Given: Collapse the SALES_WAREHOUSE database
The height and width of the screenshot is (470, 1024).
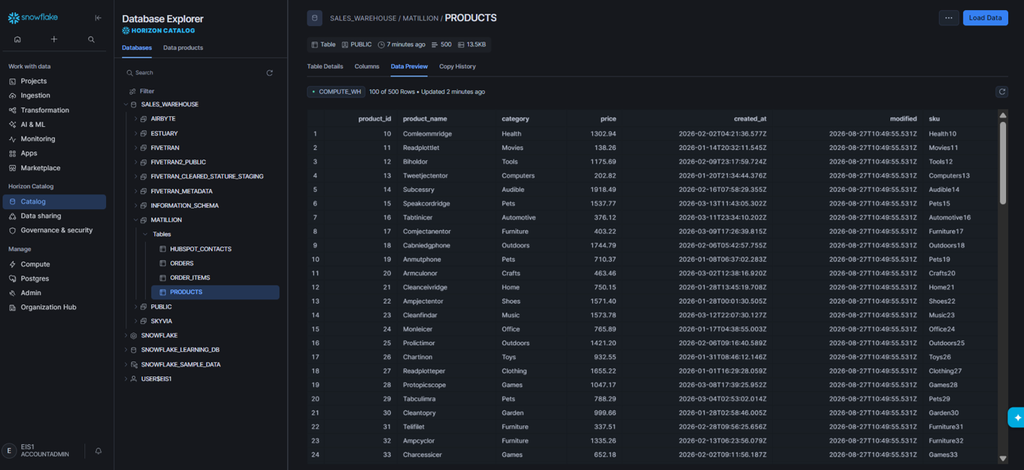Looking at the screenshot, I should tap(126, 104).
